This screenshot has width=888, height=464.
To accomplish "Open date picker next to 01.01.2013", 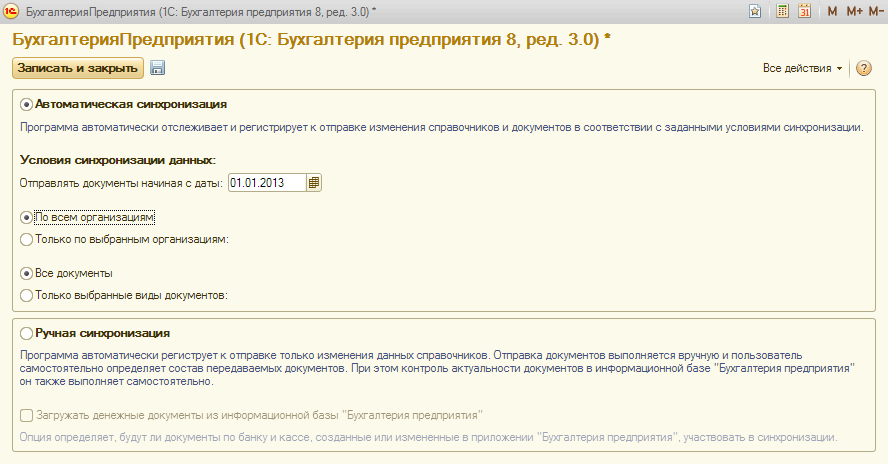I will pos(314,183).
